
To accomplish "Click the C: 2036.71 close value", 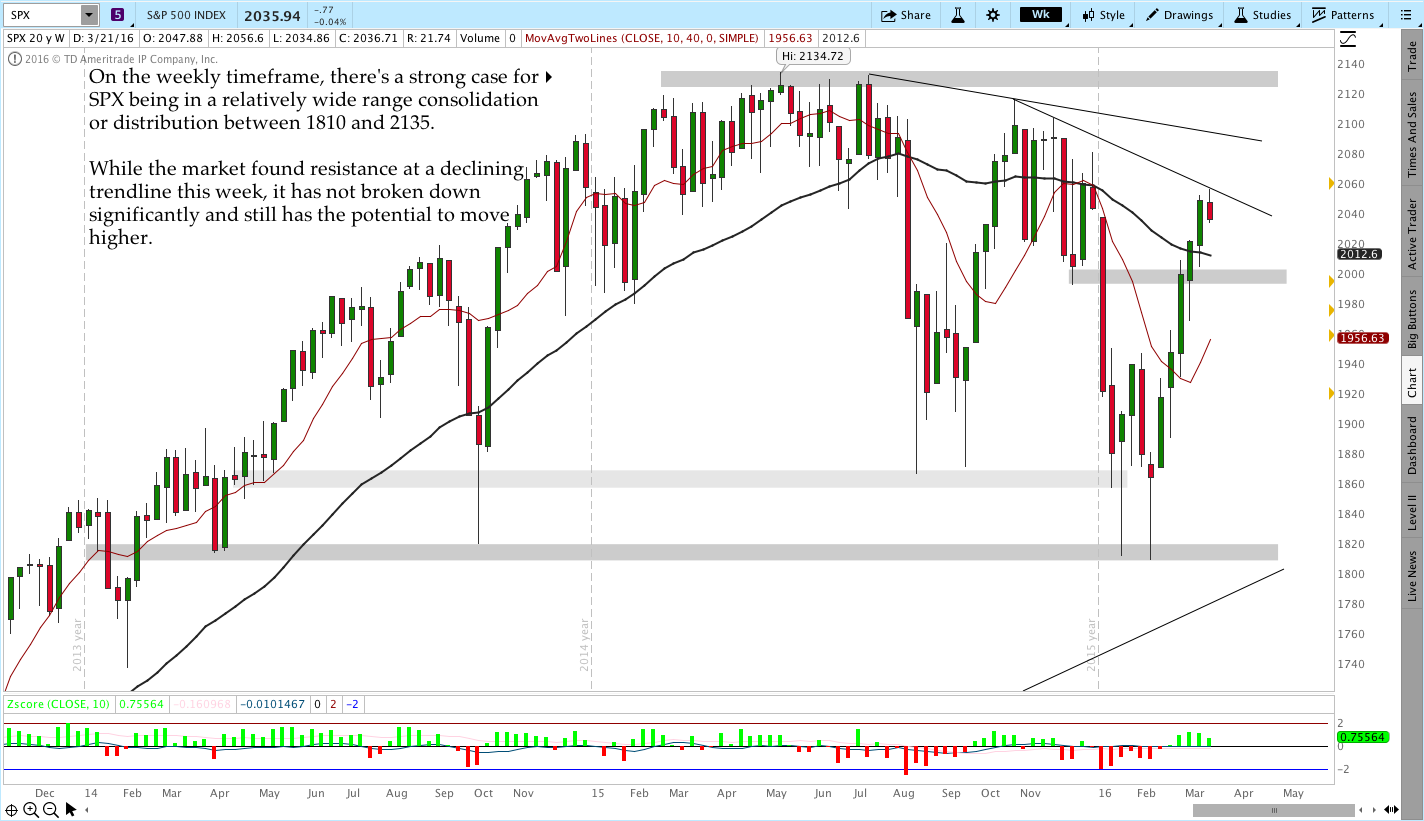I will 370,38.
